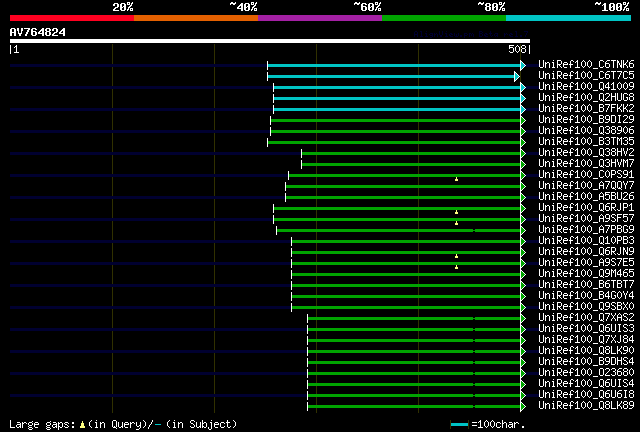Click the UniRef100_Q9SBX0 label

coord(586,307)
